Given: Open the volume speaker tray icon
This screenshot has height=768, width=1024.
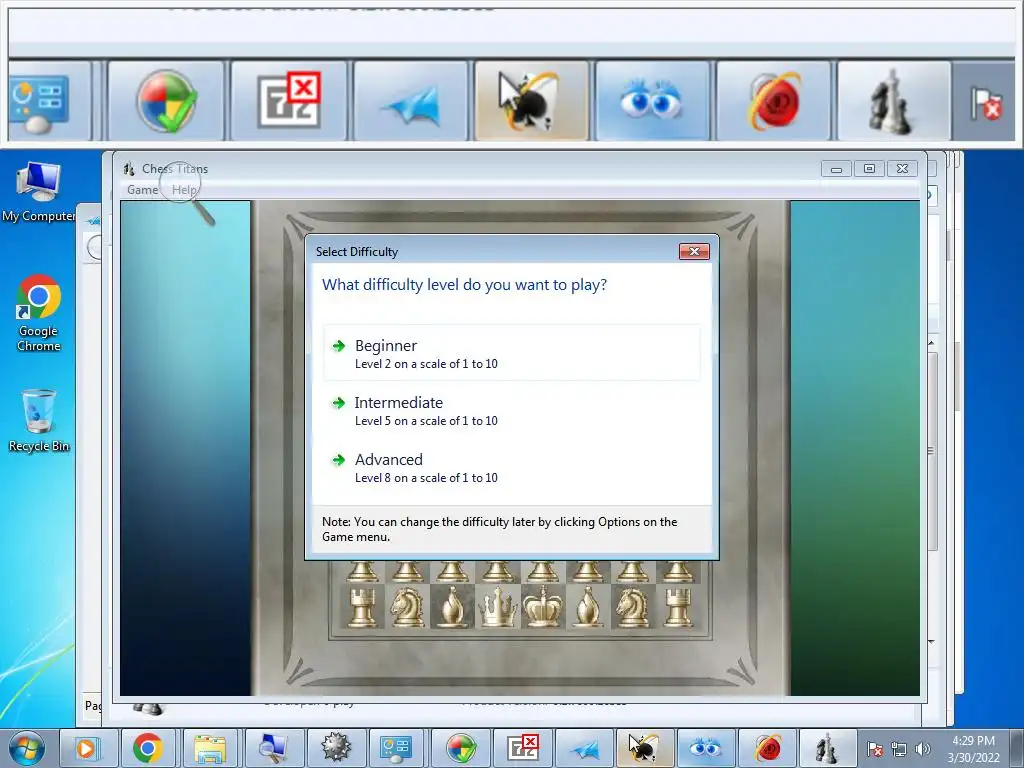Looking at the screenshot, I should [x=922, y=749].
